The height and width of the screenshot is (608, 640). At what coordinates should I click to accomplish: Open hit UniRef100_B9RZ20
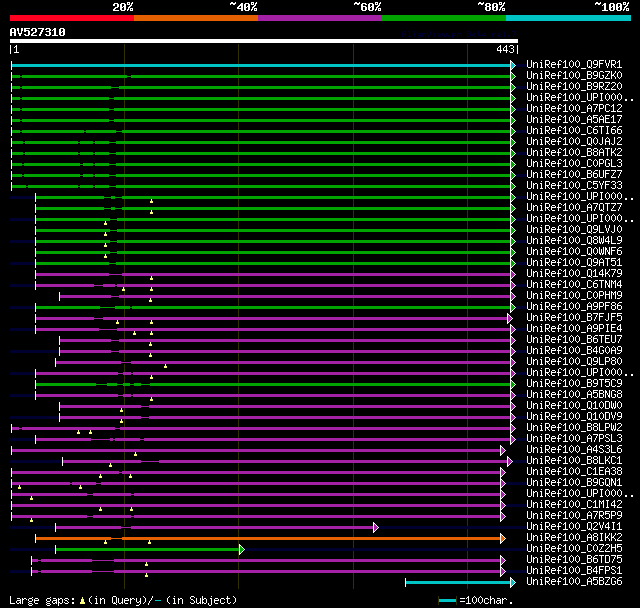(574, 87)
